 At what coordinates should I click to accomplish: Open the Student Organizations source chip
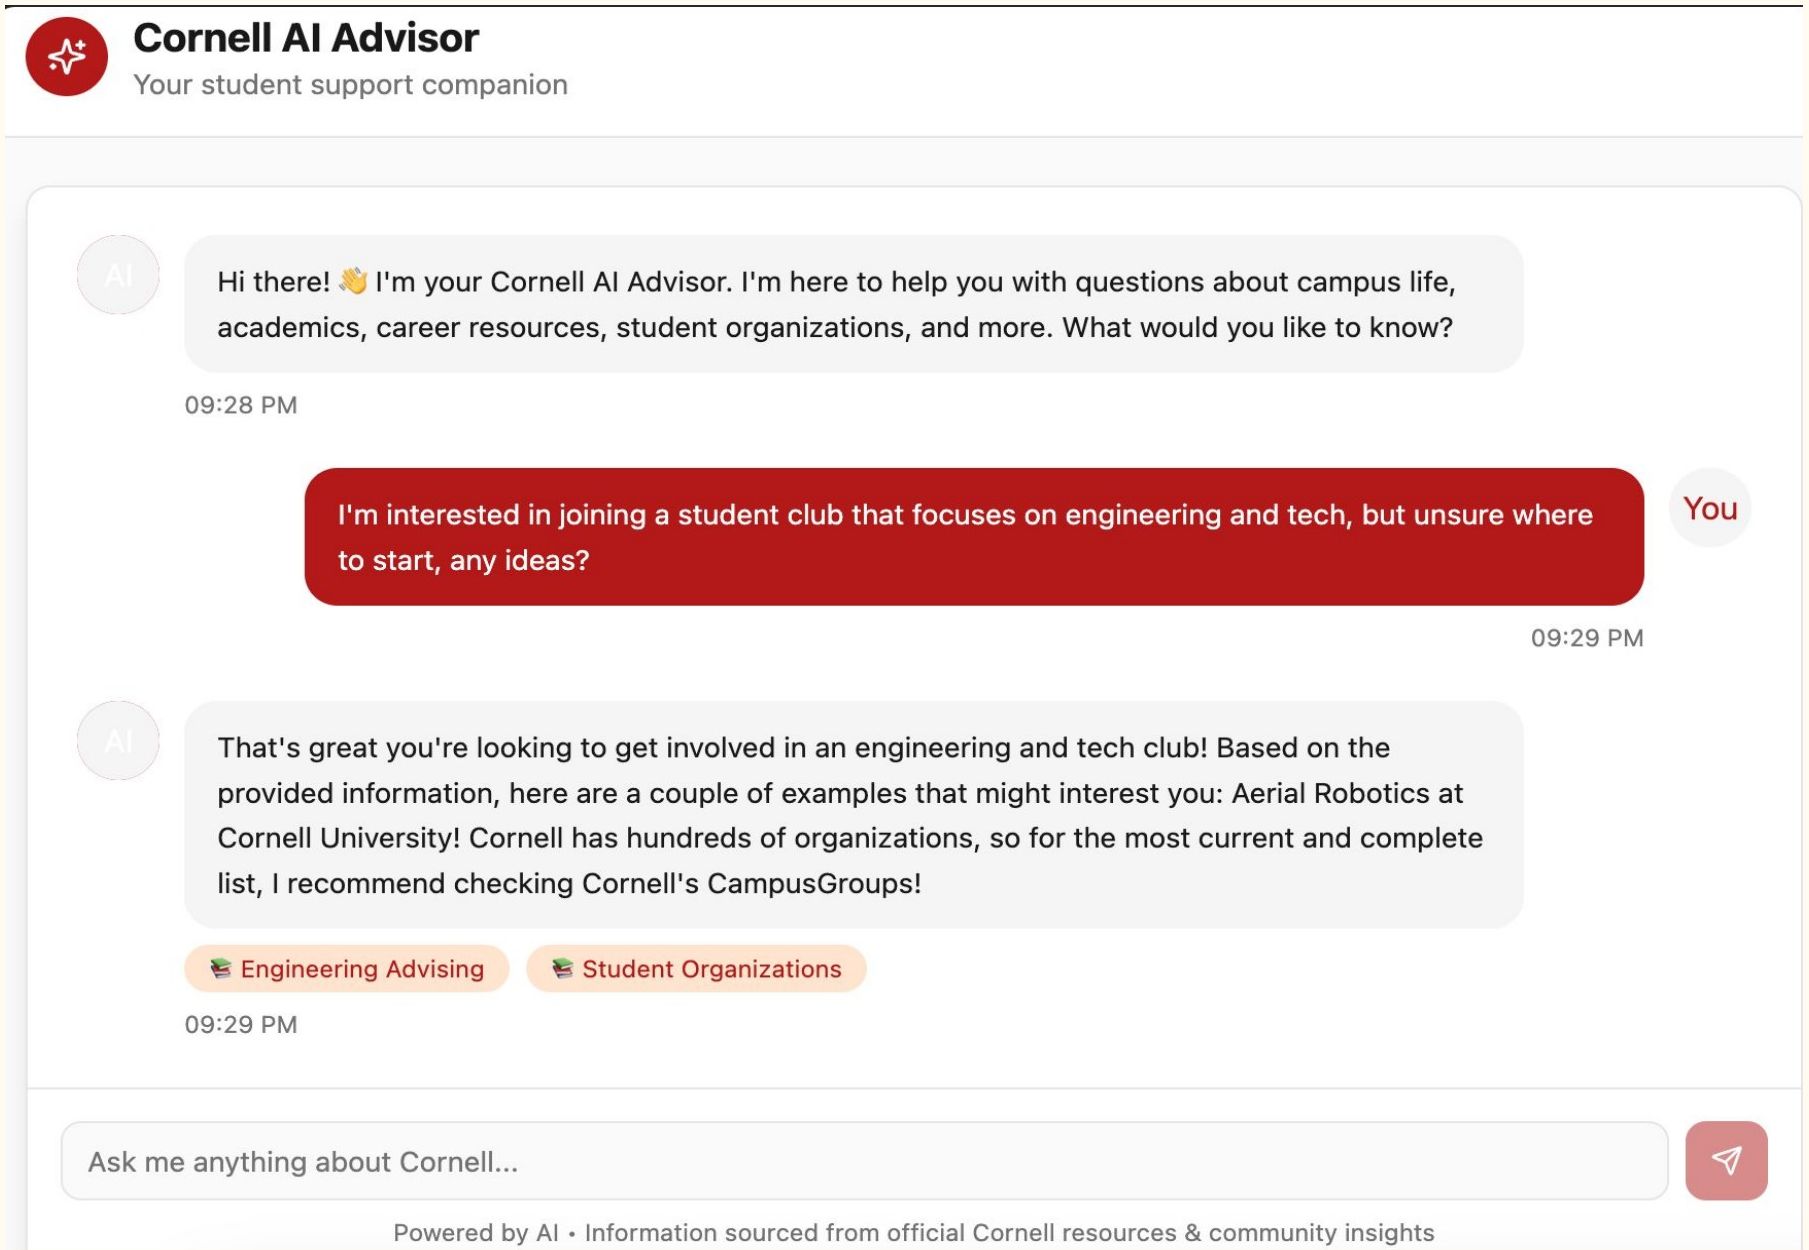point(696,968)
